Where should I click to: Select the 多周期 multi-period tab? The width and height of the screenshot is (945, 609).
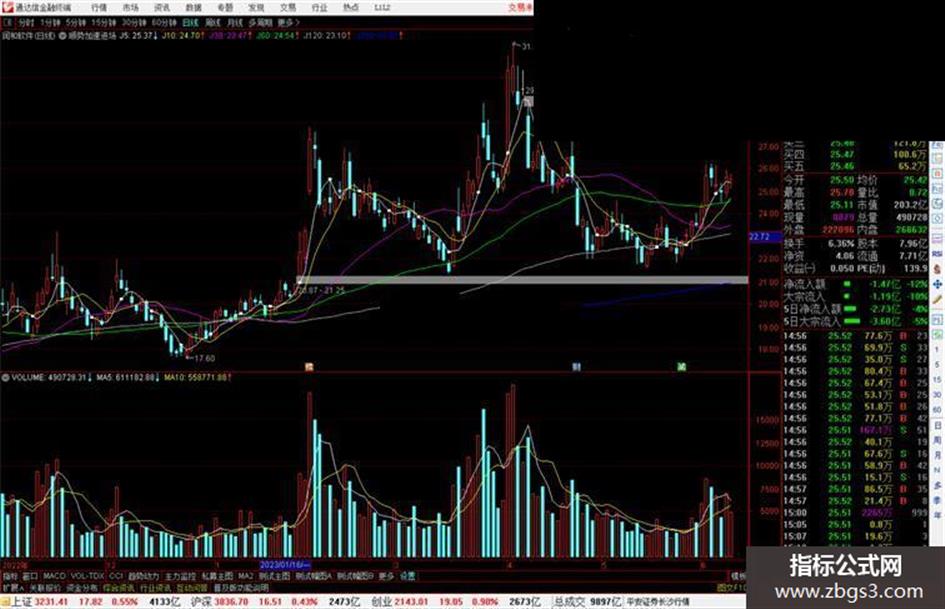[260, 23]
